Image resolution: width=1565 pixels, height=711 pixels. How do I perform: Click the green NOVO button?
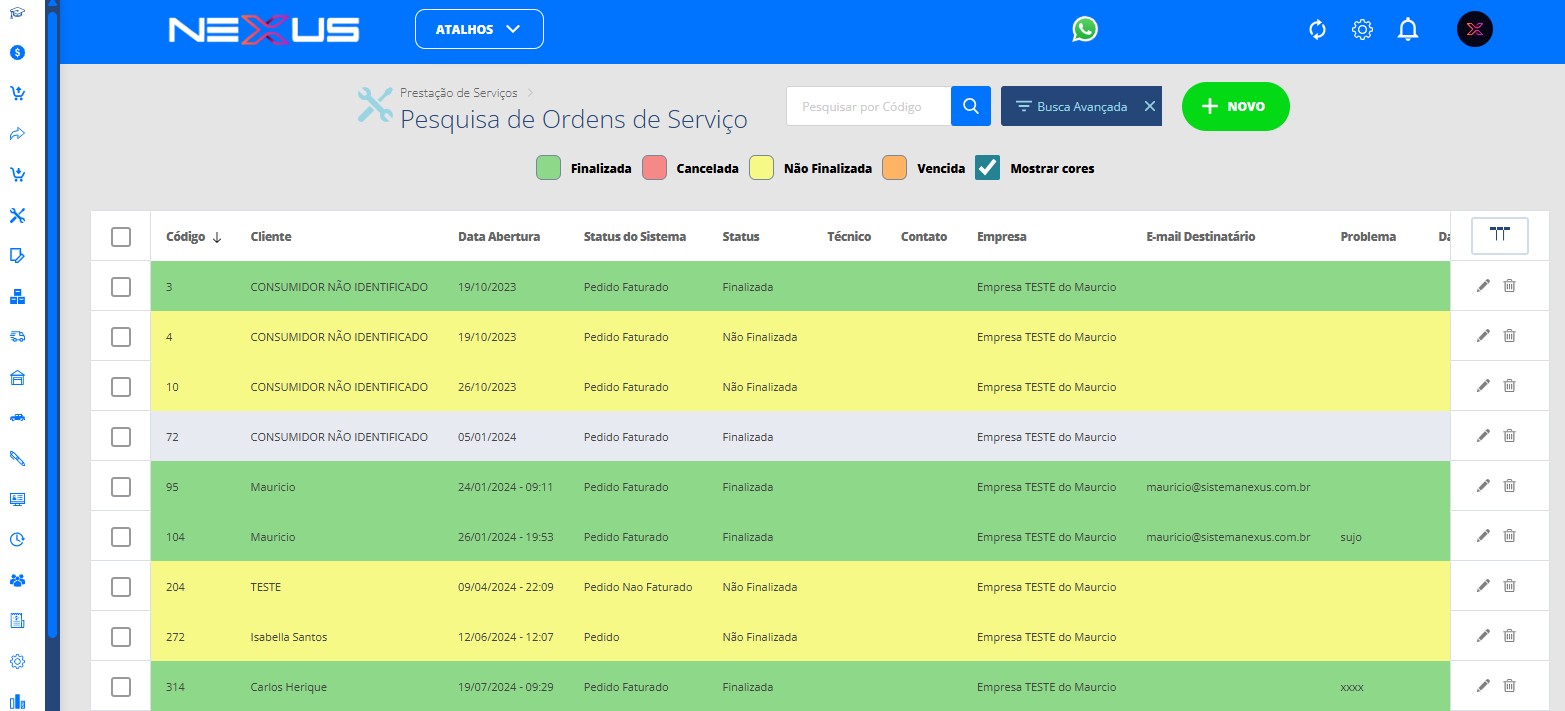[1235, 106]
